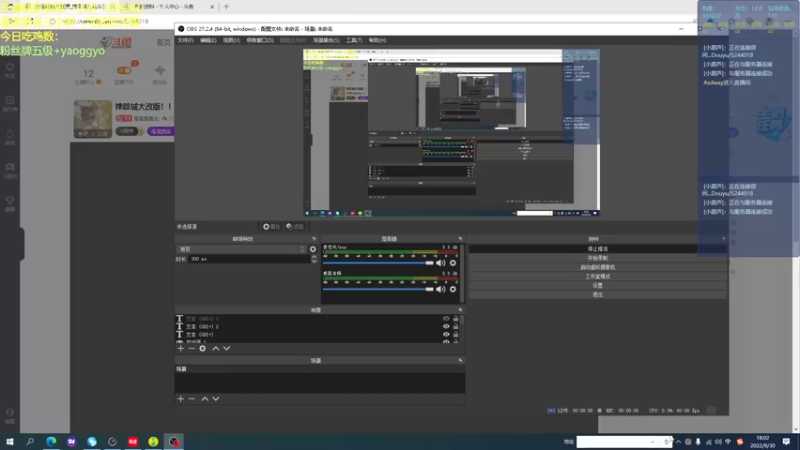Expand the taskbar address bar dropdown
Screen dimensions: 800x450
pos(653,442)
